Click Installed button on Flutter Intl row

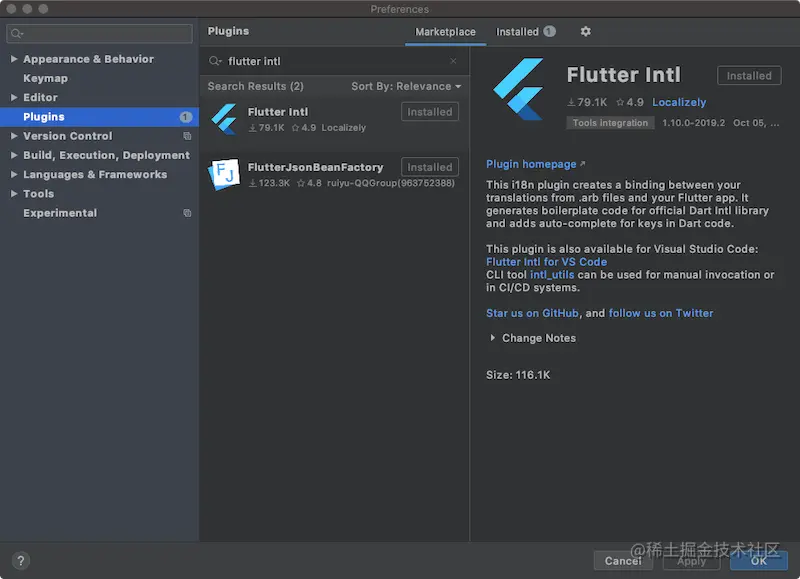coord(430,112)
